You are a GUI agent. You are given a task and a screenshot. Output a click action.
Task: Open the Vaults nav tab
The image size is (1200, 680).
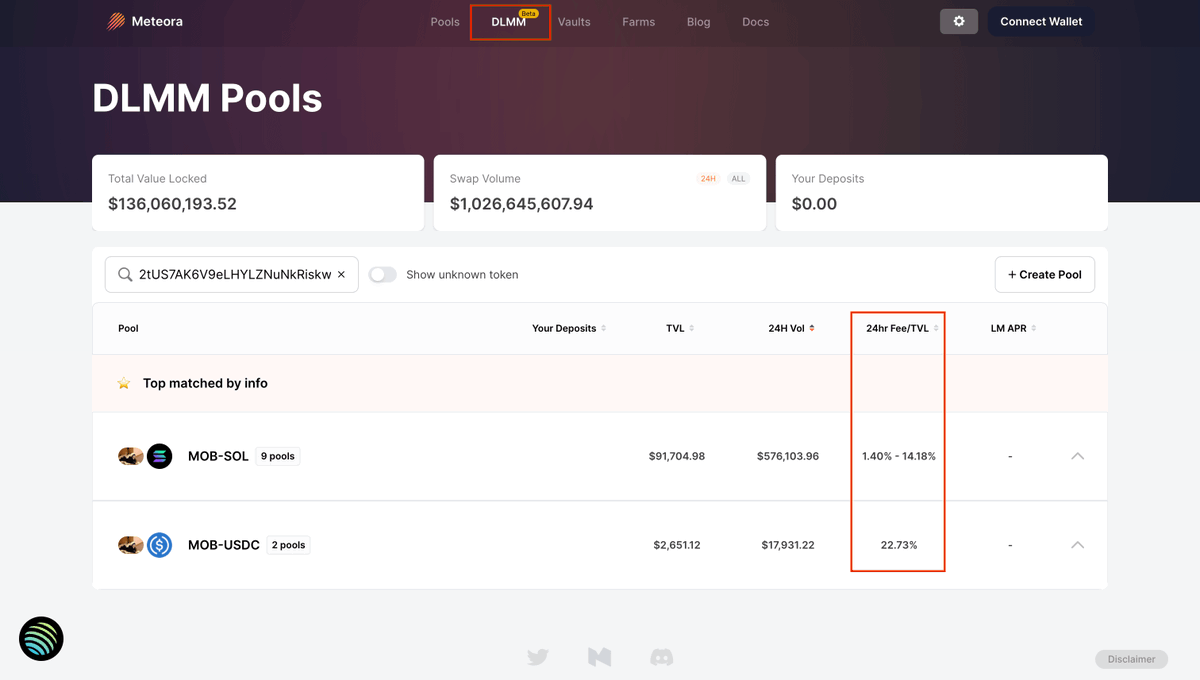click(574, 22)
